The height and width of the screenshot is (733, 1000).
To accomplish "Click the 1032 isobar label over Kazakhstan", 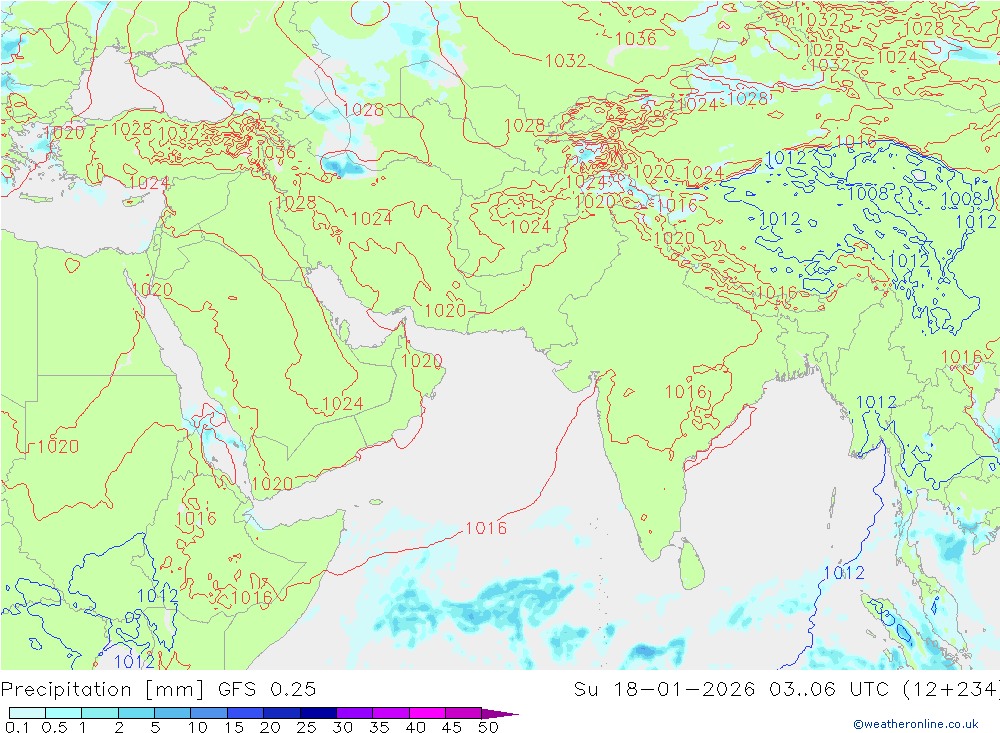I will point(566,61).
